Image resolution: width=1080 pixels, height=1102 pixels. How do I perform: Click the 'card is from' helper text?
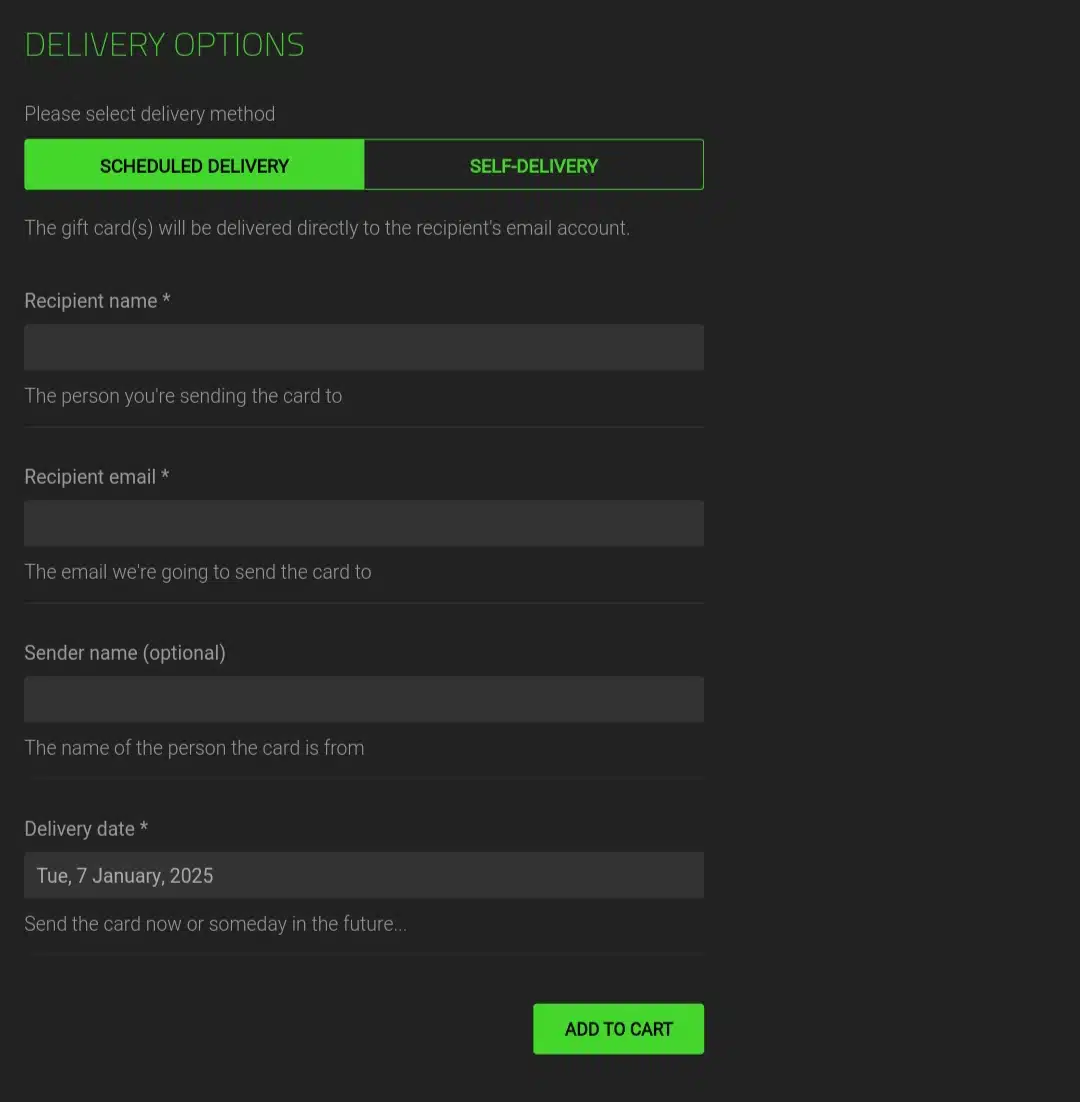click(x=194, y=748)
